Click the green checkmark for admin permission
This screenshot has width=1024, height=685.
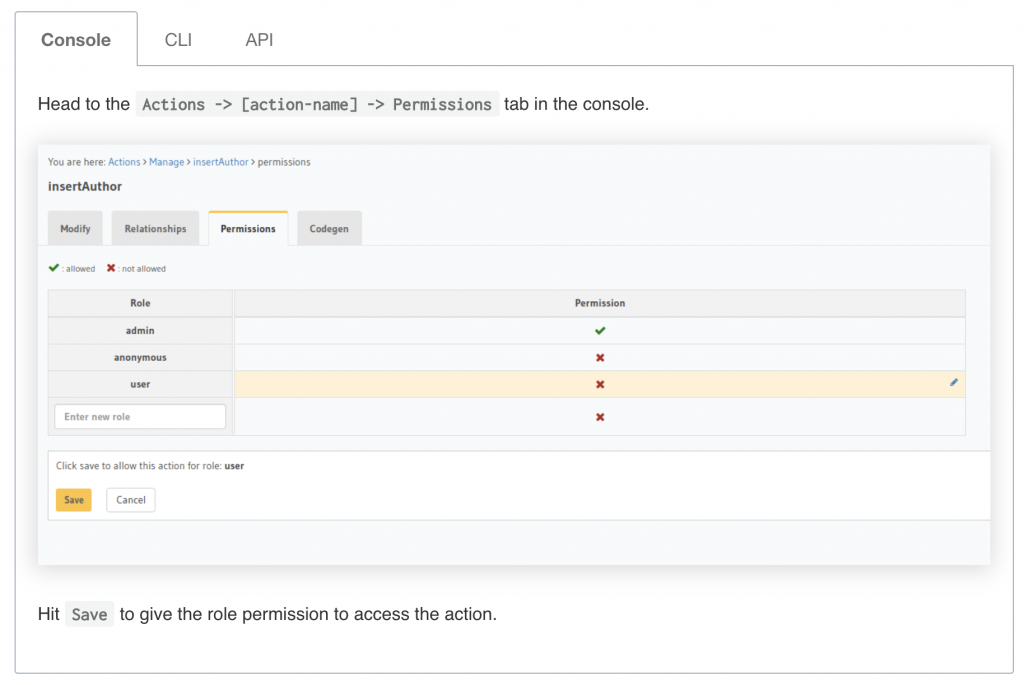(600, 331)
